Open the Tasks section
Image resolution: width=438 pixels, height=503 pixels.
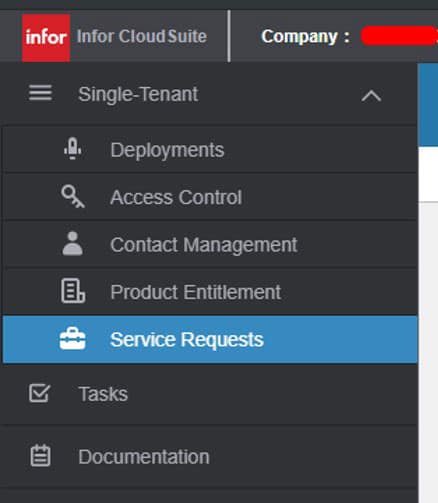[209, 394]
